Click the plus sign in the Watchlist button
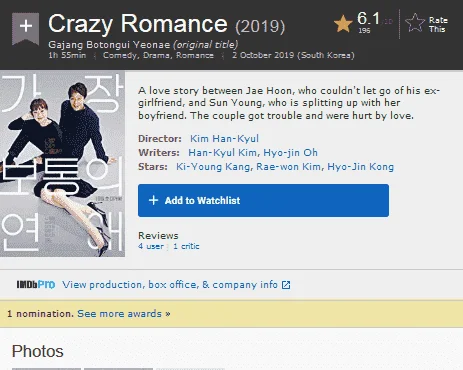 (x=153, y=200)
